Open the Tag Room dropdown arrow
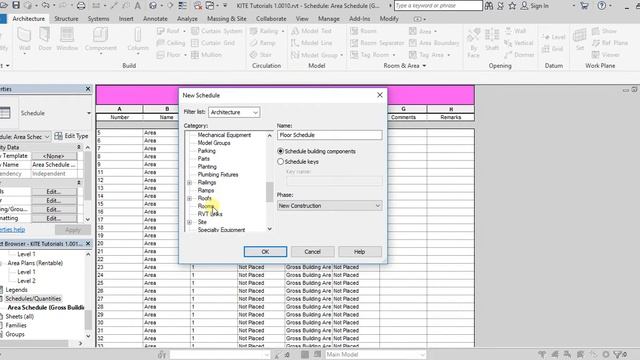 [394, 55]
